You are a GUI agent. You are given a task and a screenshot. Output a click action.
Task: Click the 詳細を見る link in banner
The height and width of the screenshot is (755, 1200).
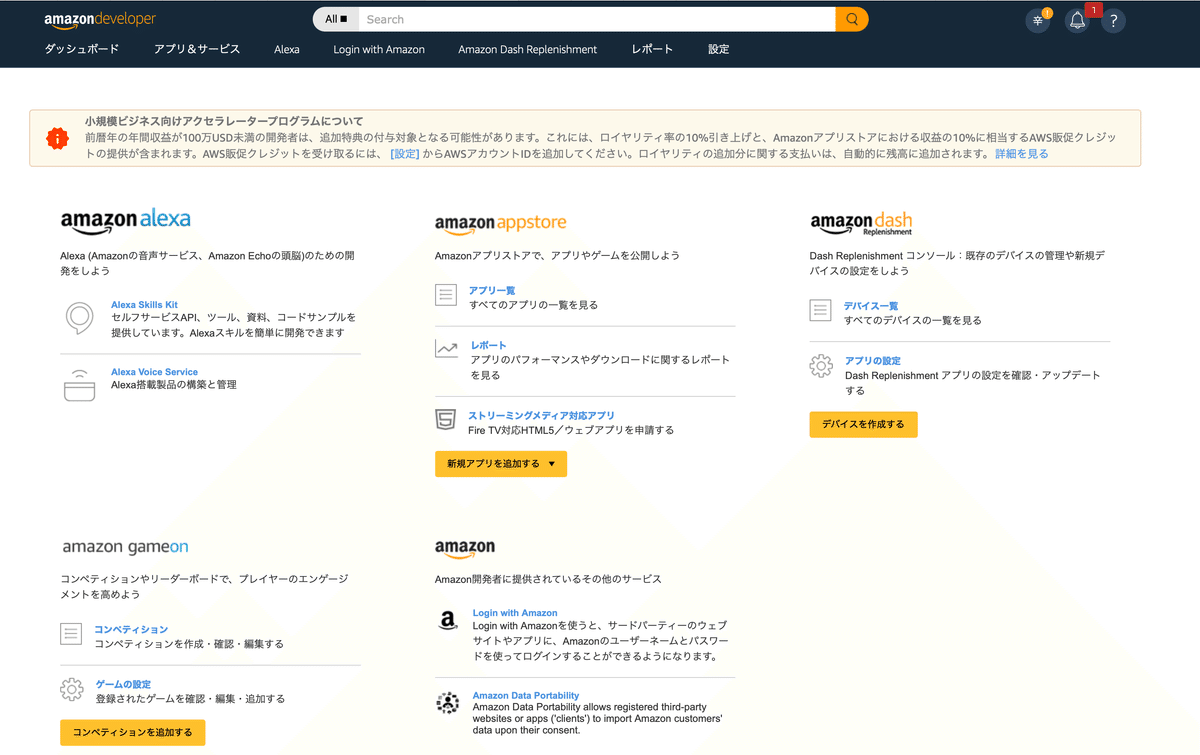(x=1022, y=154)
